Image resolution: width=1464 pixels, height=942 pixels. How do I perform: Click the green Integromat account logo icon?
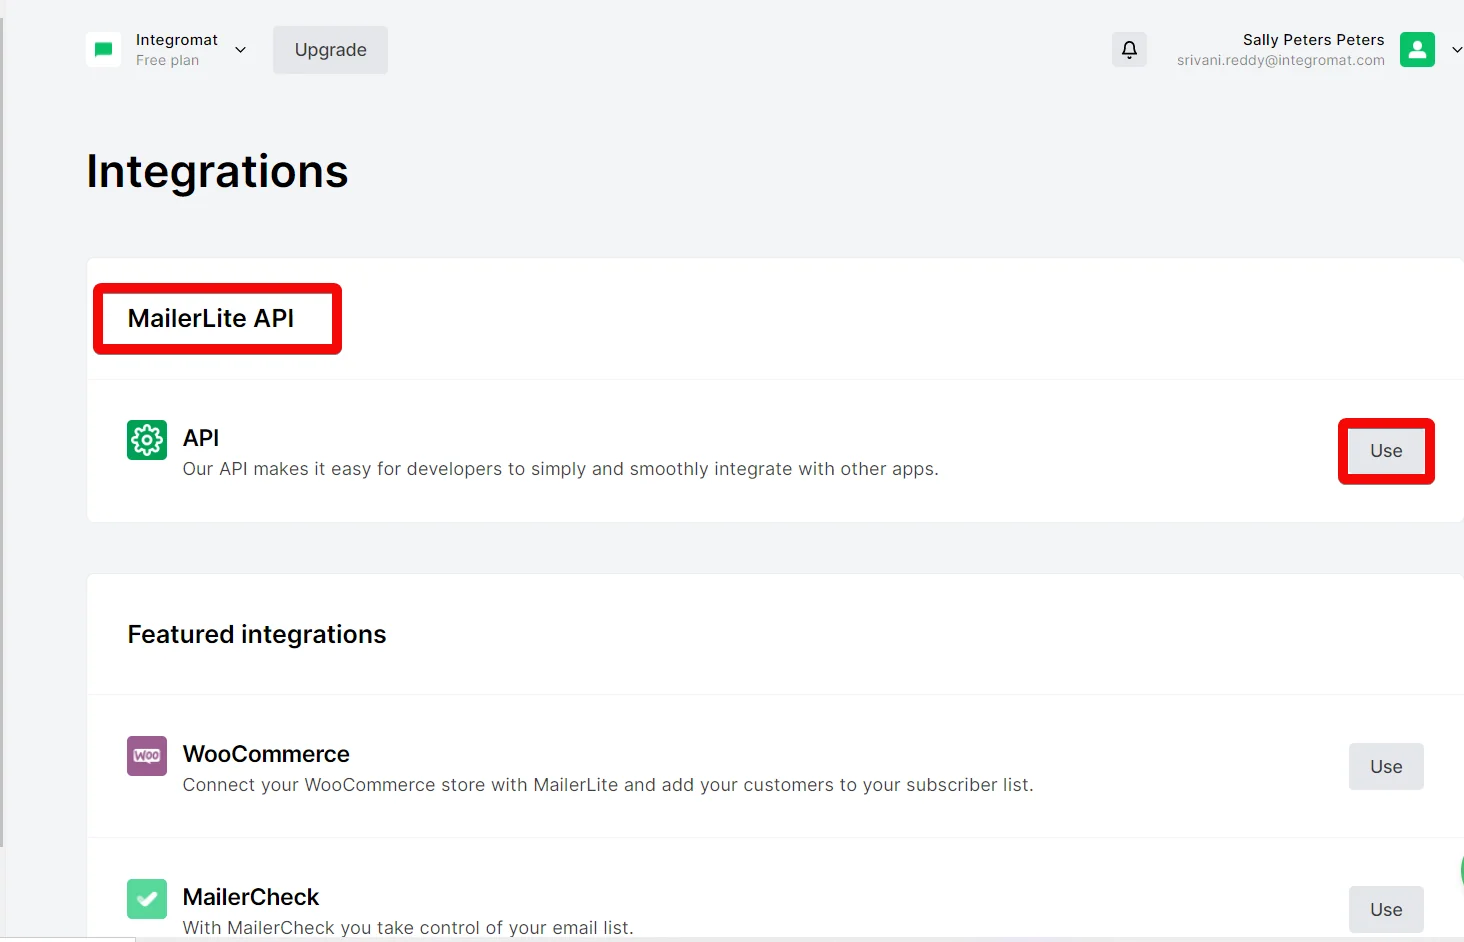[x=103, y=50]
